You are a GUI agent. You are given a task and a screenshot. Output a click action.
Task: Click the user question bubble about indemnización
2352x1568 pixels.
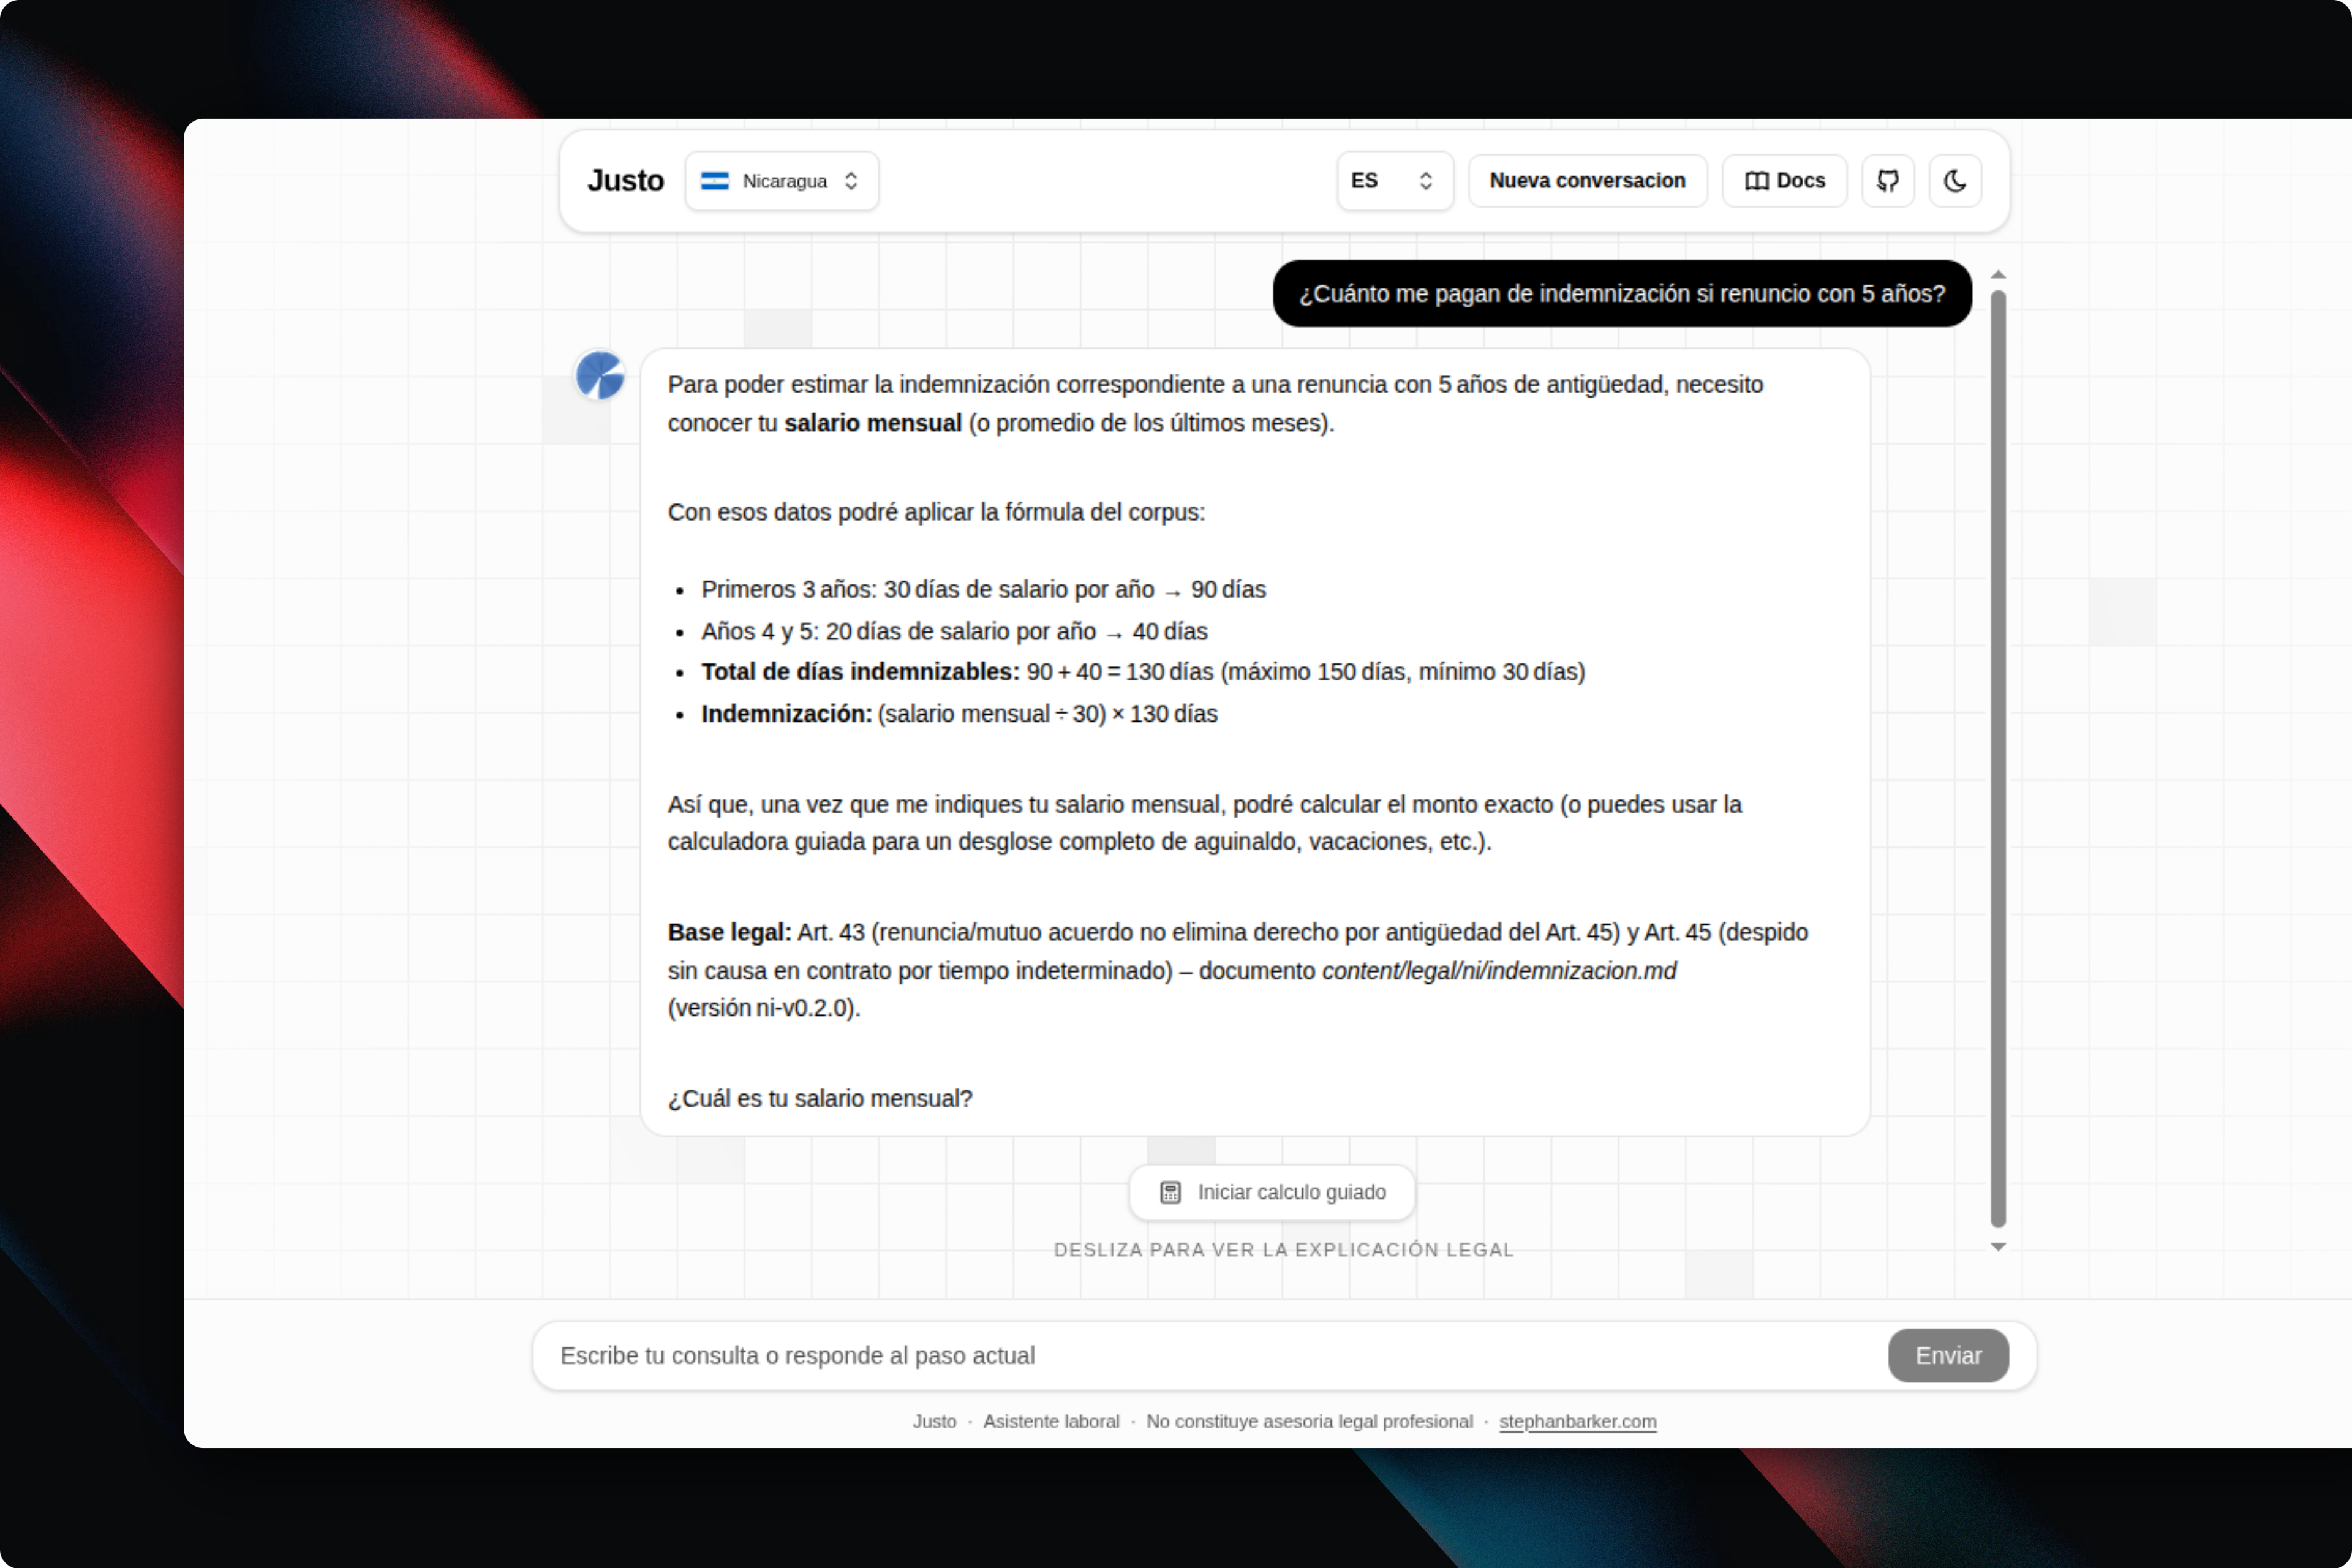click(x=1621, y=294)
